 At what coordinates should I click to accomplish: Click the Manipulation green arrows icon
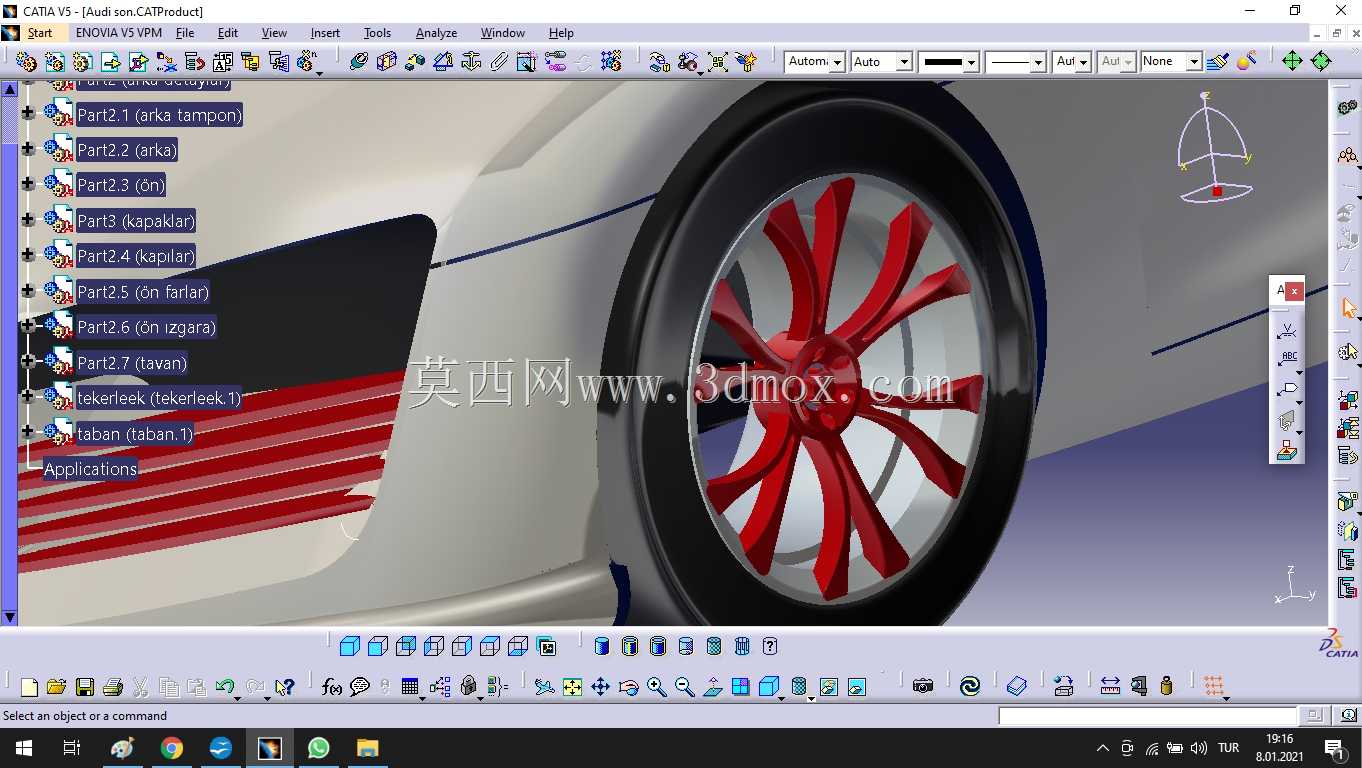(x=1292, y=61)
